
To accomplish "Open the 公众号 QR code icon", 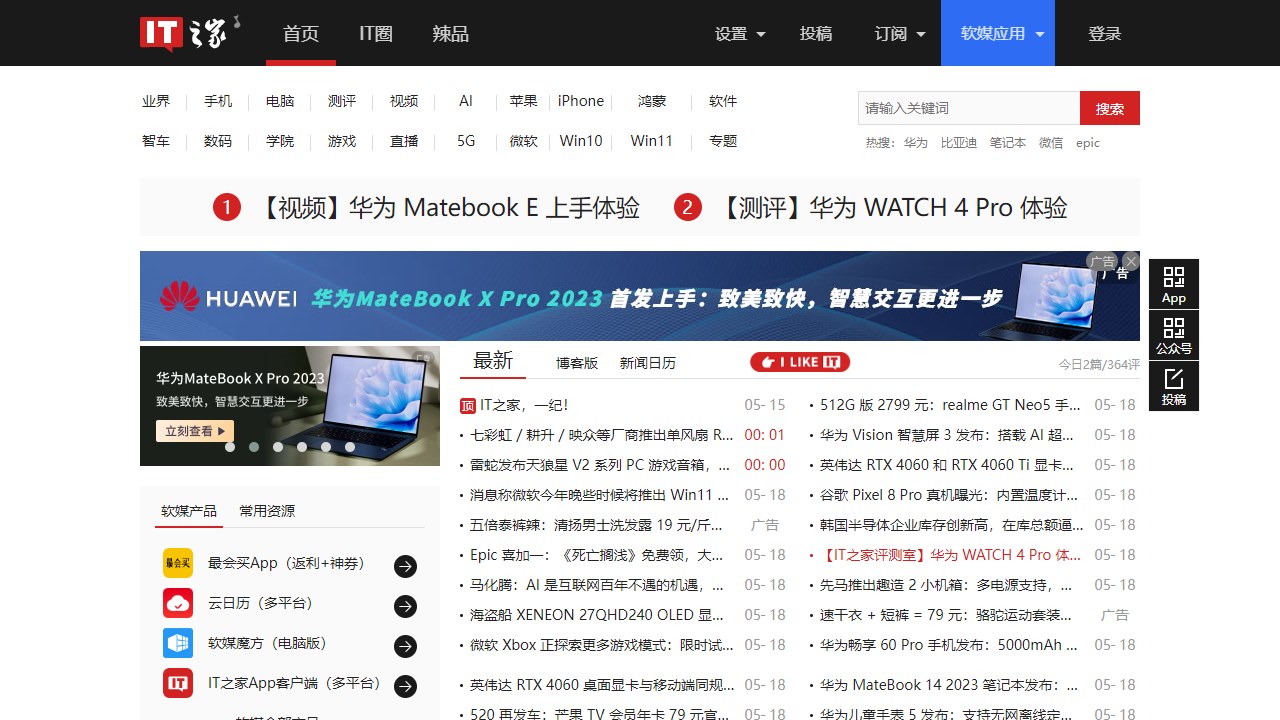I will pyautogui.click(x=1173, y=335).
